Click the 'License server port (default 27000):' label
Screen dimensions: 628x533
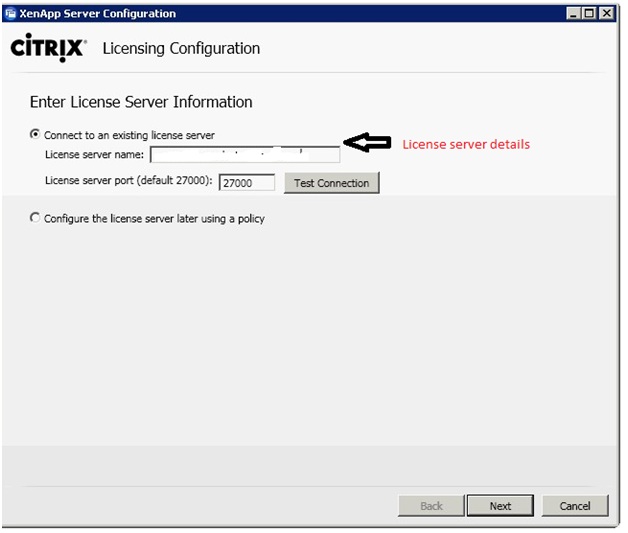tap(129, 181)
